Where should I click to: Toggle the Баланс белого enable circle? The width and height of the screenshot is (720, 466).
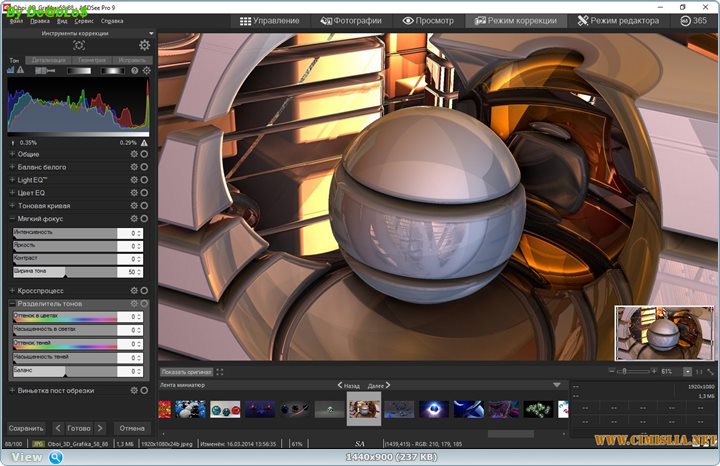(x=145, y=167)
